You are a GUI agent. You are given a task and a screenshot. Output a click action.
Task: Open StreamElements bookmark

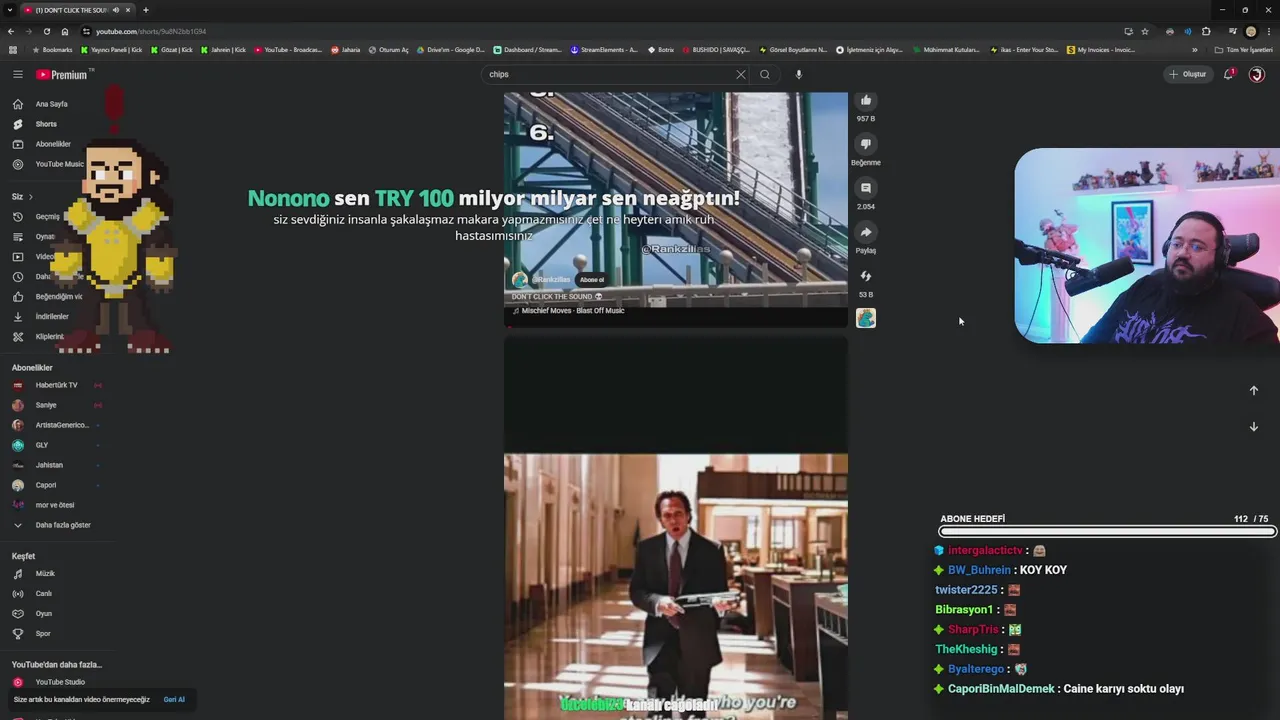point(604,49)
